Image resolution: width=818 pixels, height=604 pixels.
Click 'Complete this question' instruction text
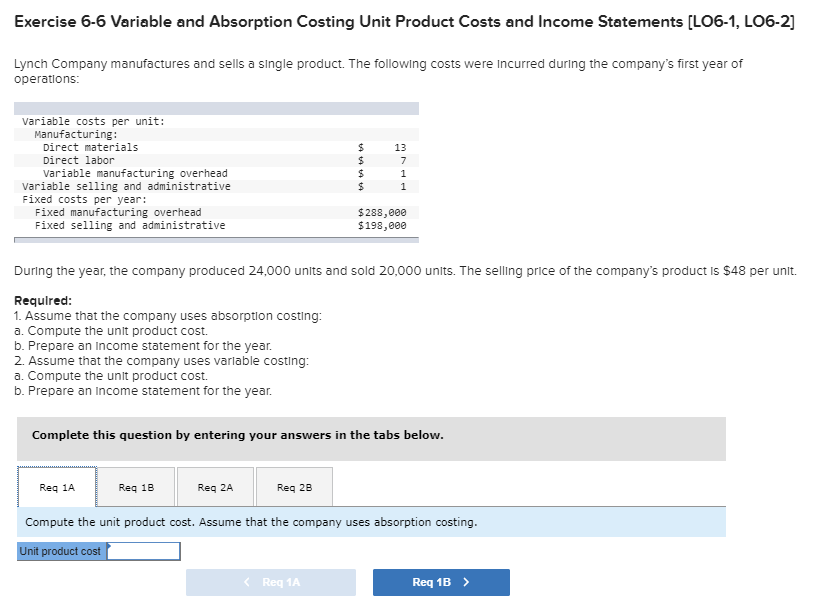pos(237,435)
